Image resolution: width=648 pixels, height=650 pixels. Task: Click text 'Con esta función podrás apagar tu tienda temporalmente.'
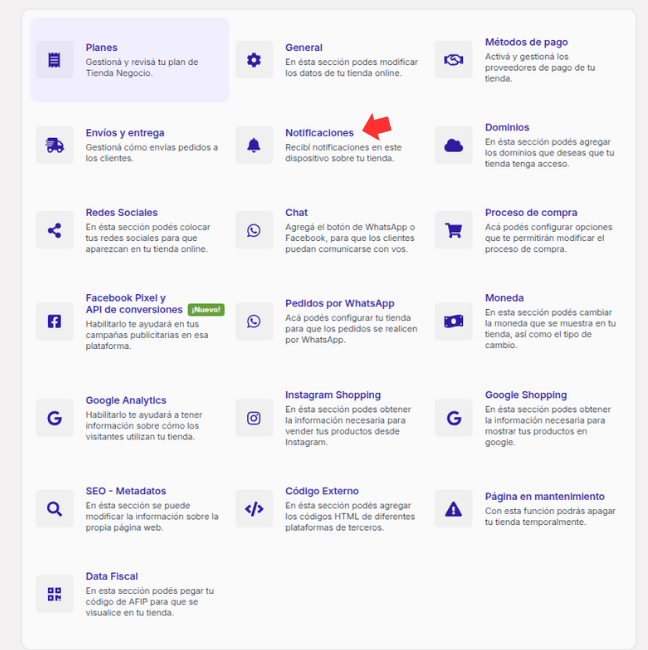pos(550,517)
